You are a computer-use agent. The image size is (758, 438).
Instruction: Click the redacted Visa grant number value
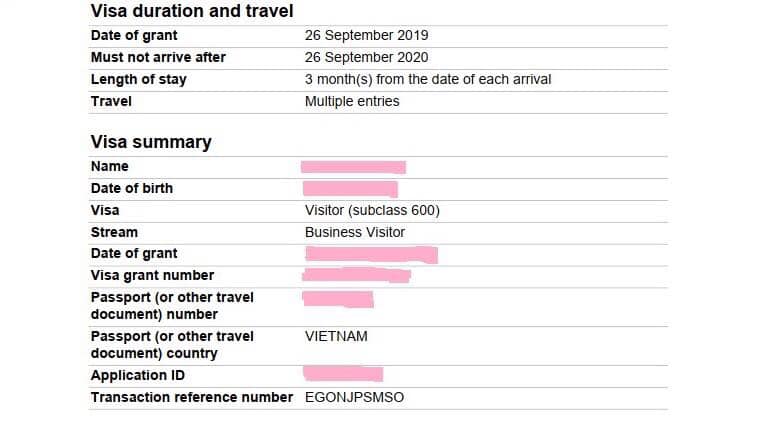[357, 274]
